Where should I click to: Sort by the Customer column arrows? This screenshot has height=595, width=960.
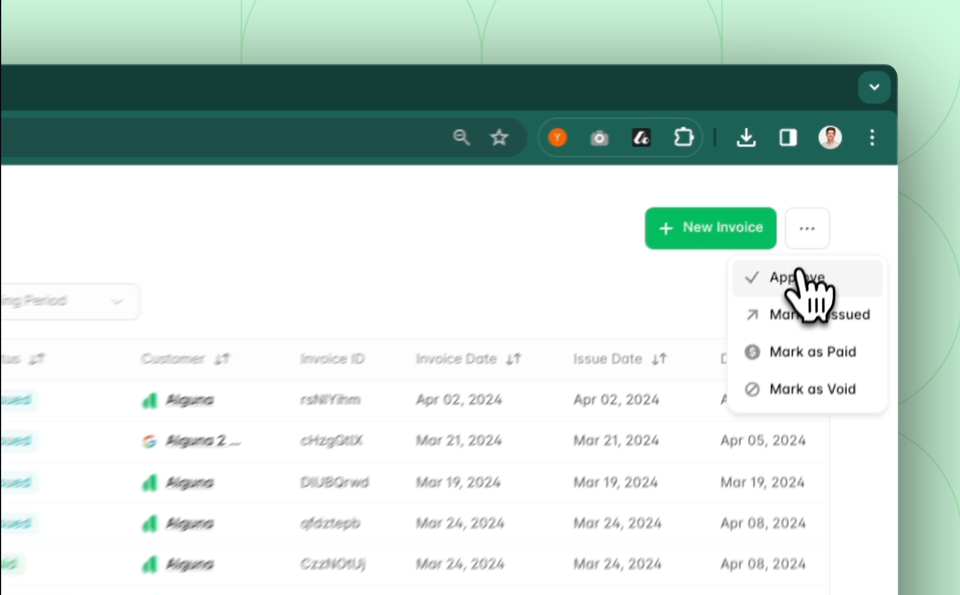click(222, 359)
